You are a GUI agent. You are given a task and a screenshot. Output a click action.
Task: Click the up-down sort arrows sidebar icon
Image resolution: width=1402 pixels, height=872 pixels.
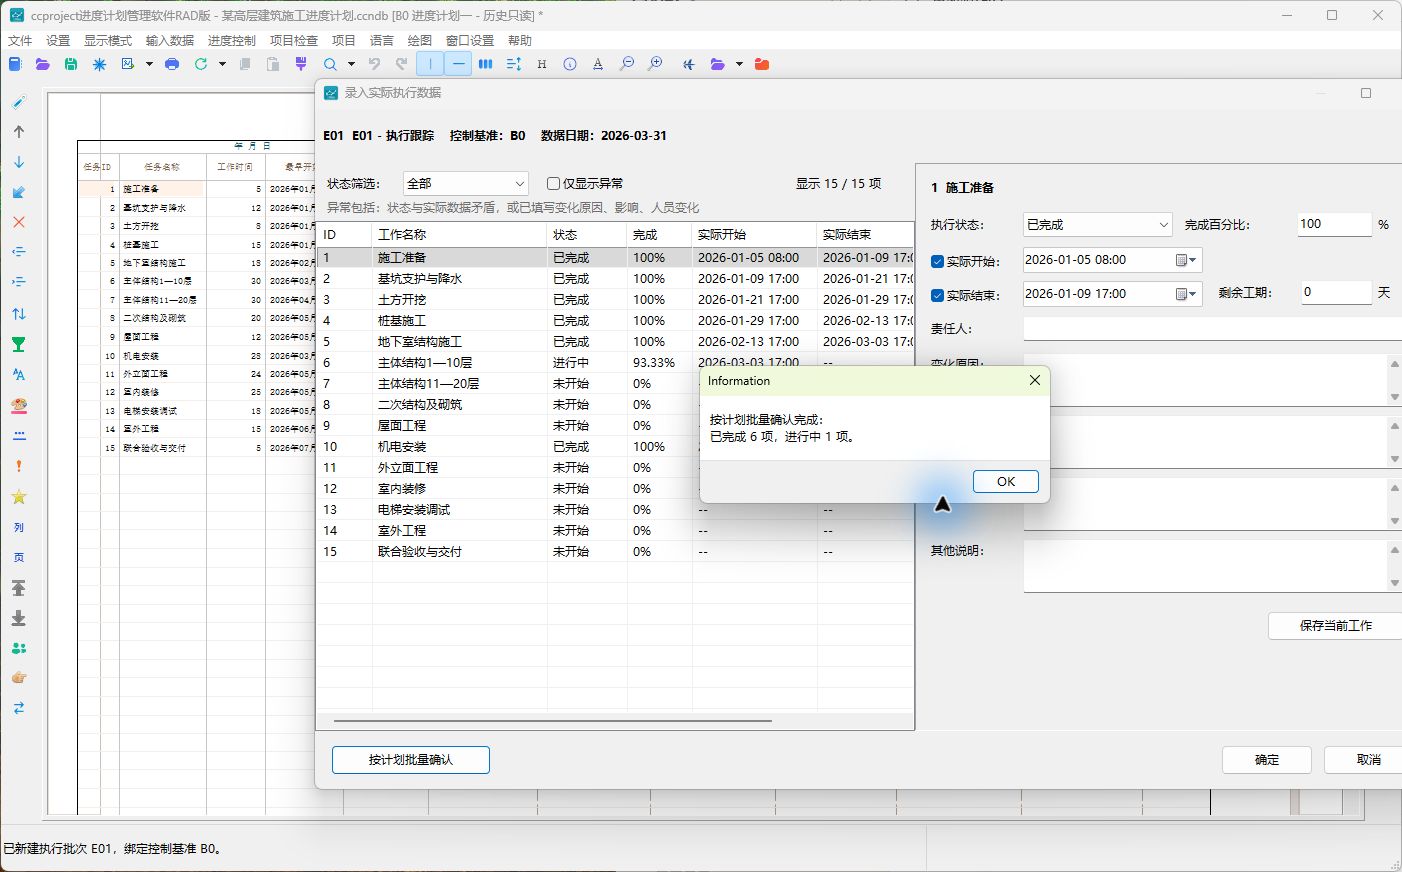pyautogui.click(x=19, y=314)
